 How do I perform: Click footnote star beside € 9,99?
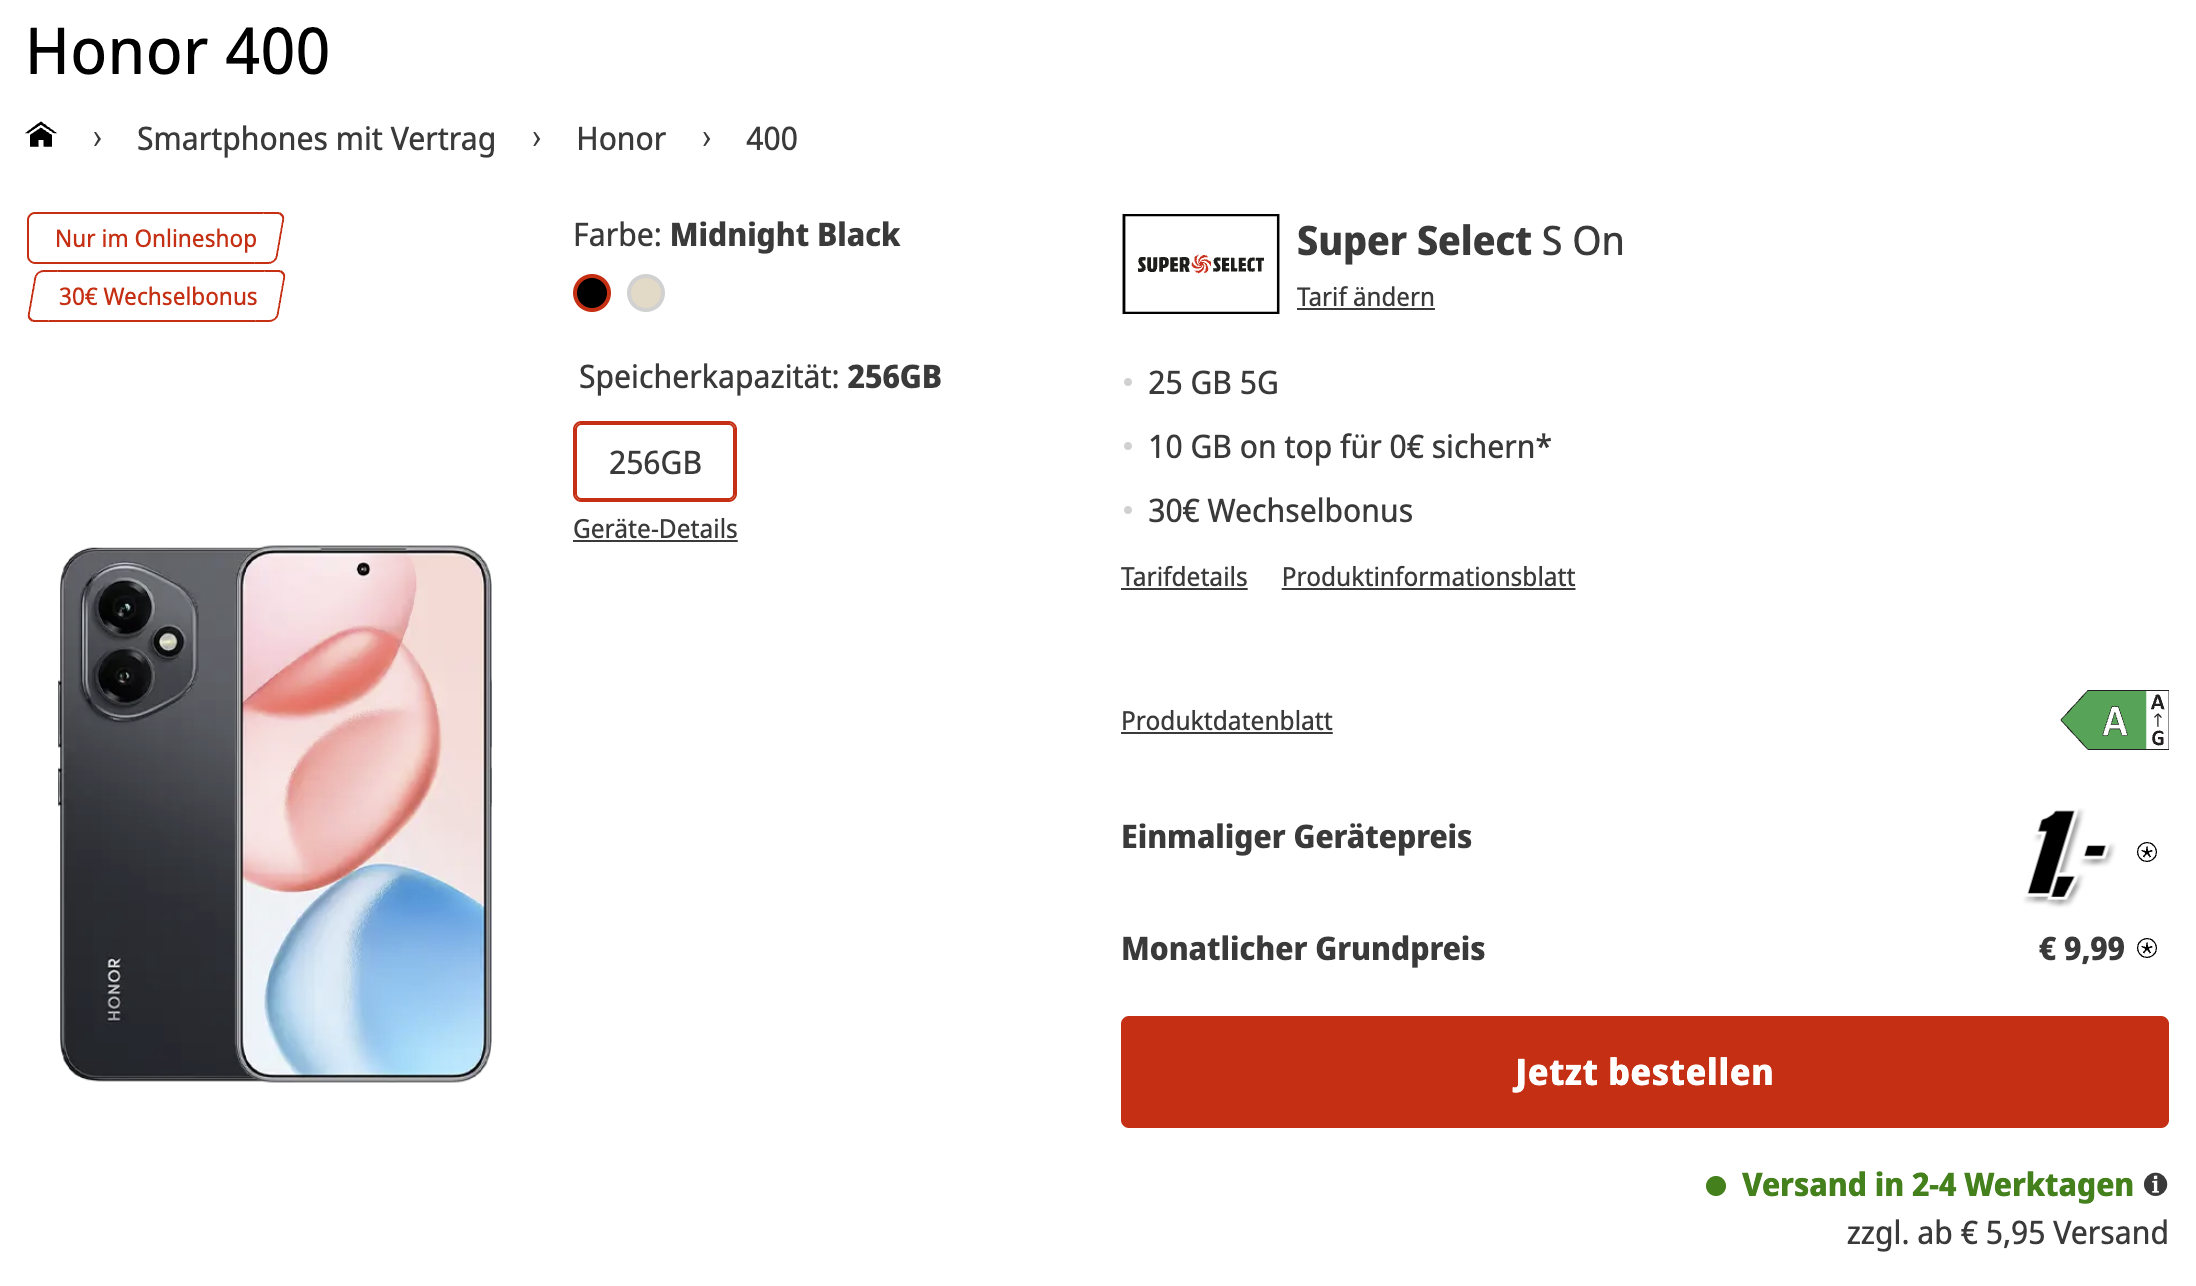[2147, 948]
